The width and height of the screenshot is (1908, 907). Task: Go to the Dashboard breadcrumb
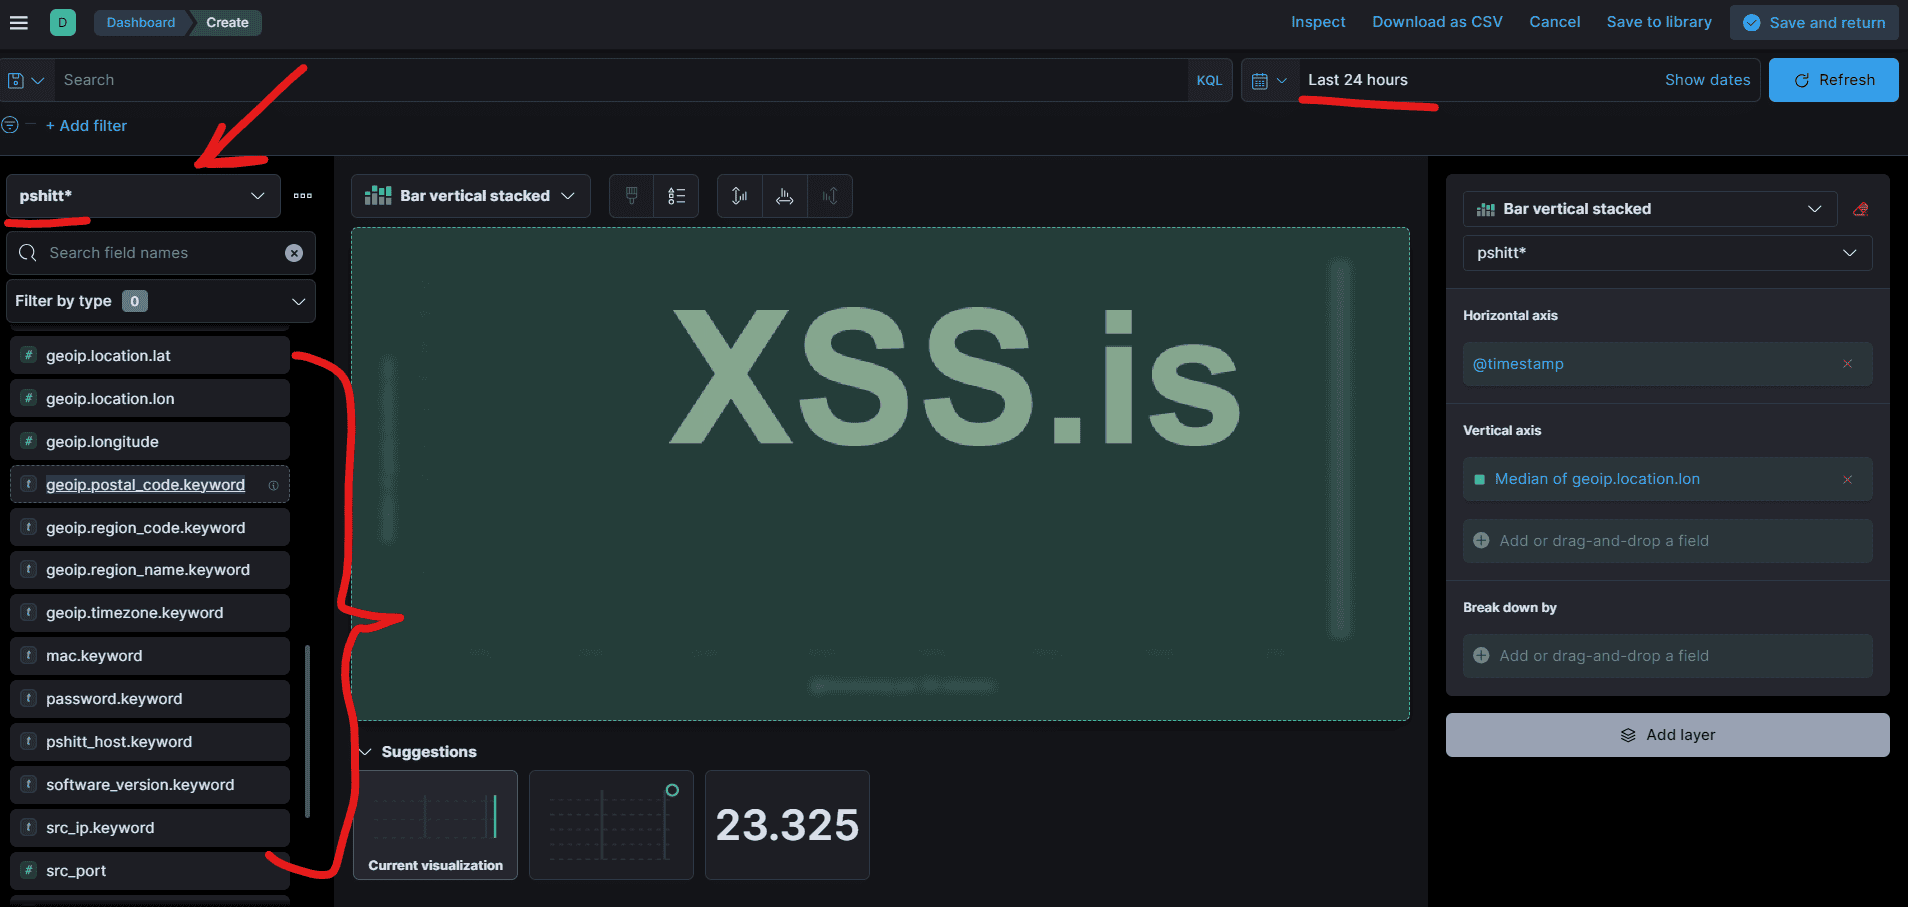pos(141,22)
